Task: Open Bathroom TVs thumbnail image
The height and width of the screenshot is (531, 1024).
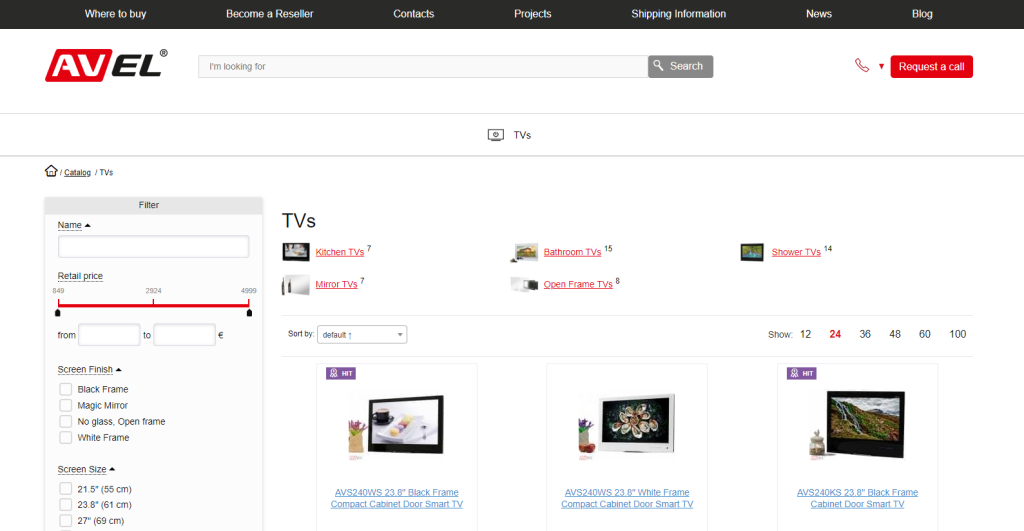Action: tap(524, 252)
